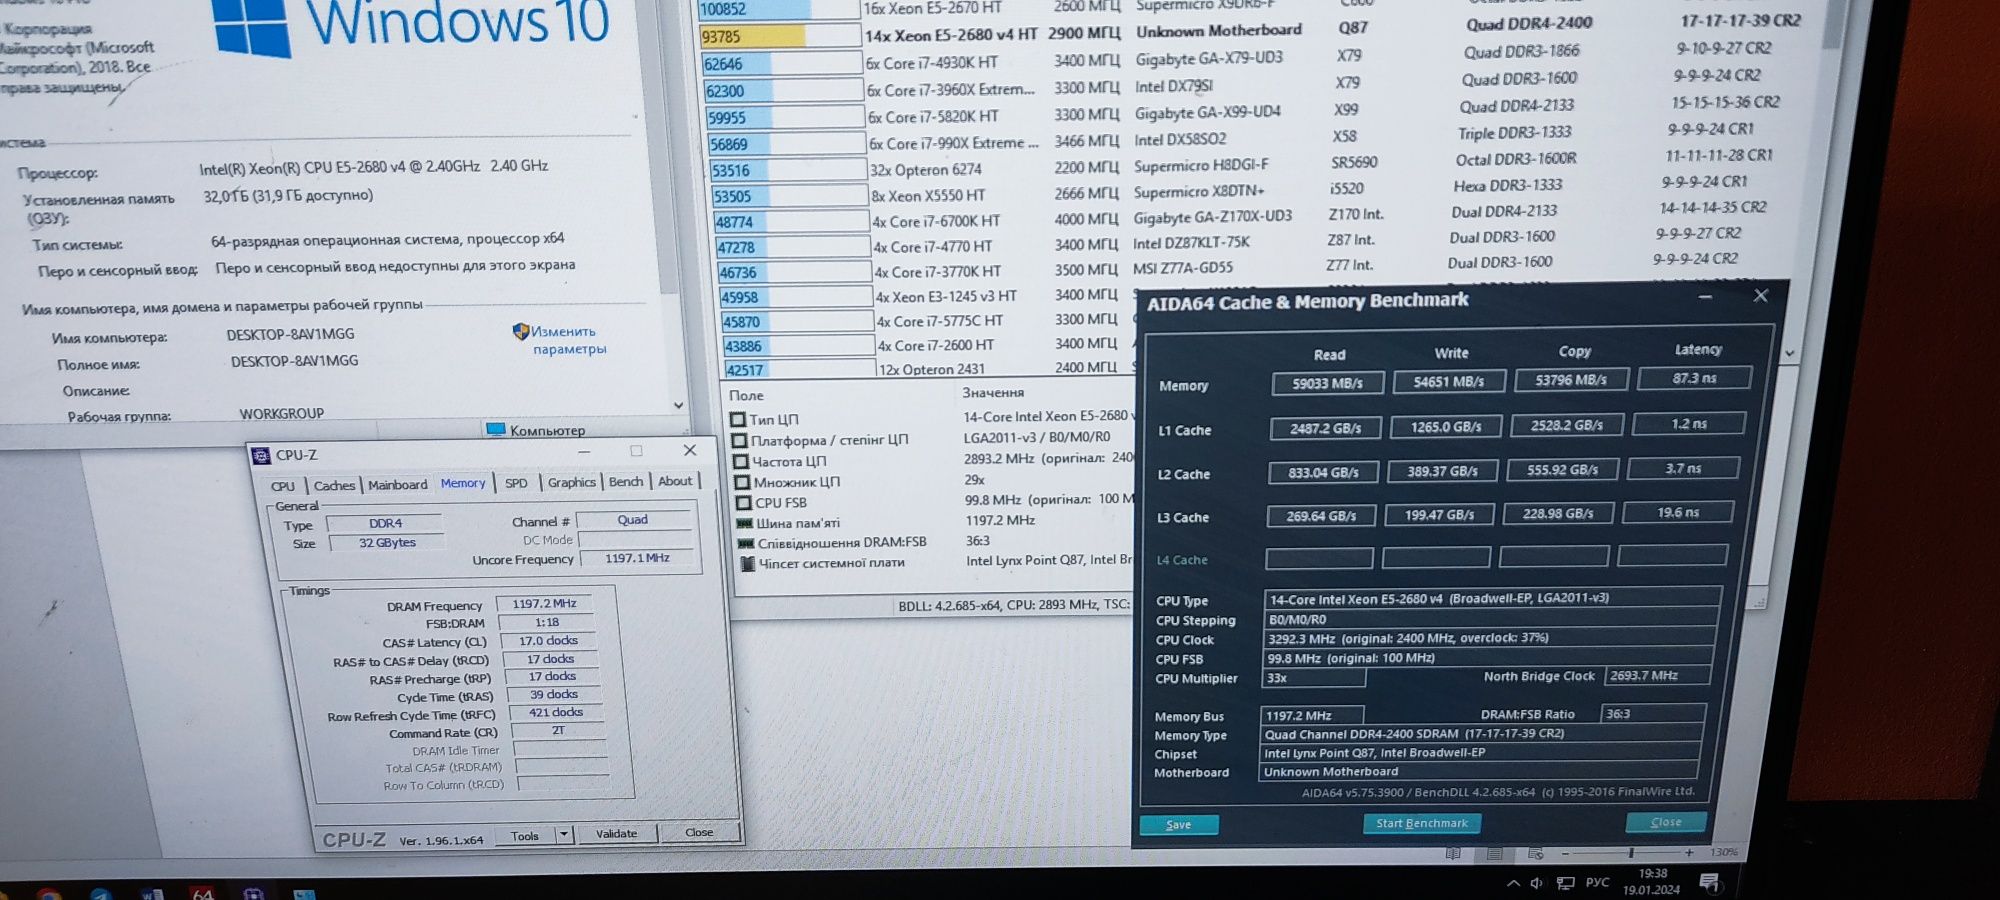
Task: Adjust the Word zoom slider handle
Action: click(1631, 853)
